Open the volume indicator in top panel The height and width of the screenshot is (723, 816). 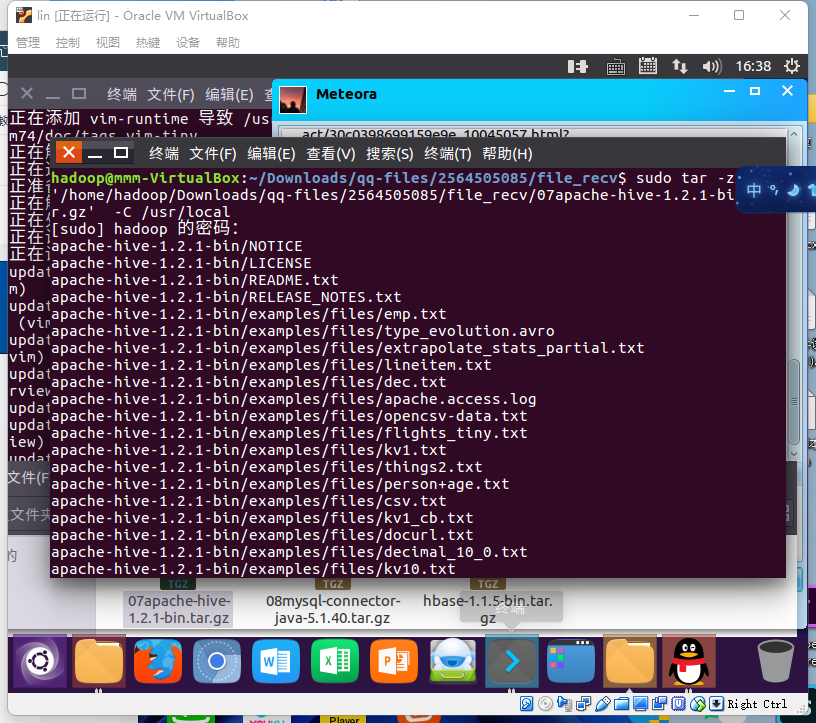click(712, 66)
